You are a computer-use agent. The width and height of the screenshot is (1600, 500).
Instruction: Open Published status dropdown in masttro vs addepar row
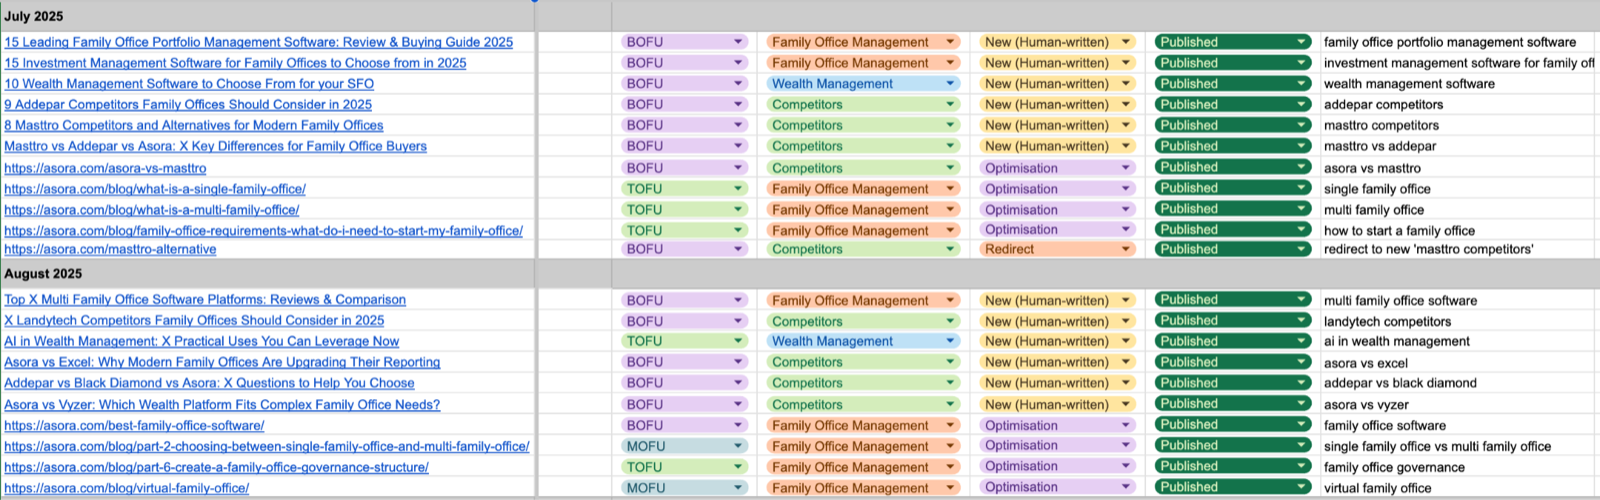pos(1233,146)
